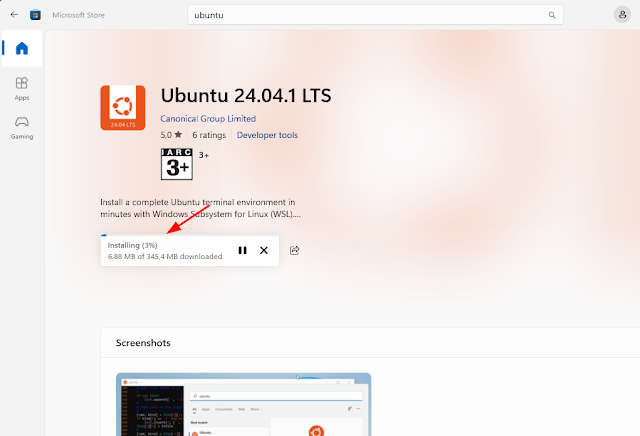The width and height of the screenshot is (640, 436).
Task: Click the search box containing ubuntu
Action: 375,15
